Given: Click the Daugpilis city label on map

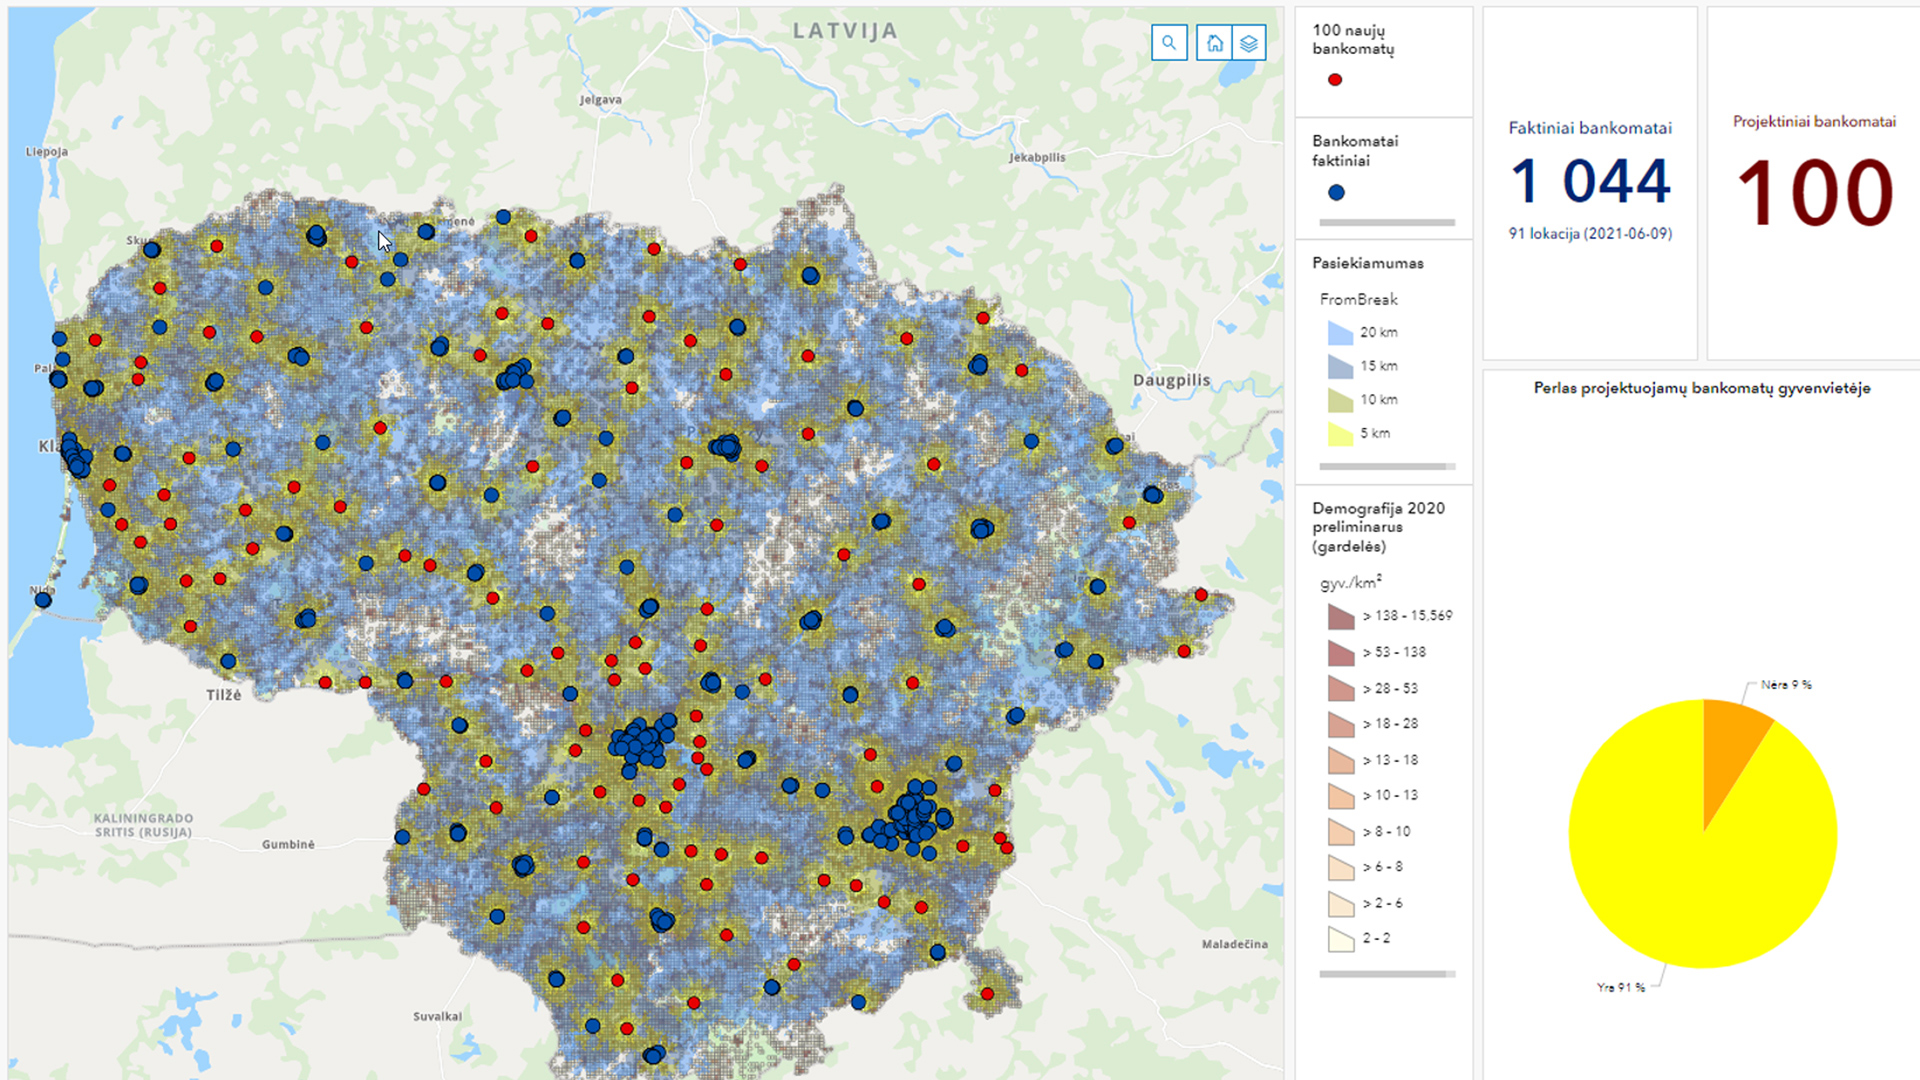Looking at the screenshot, I should coord(1171,380).
